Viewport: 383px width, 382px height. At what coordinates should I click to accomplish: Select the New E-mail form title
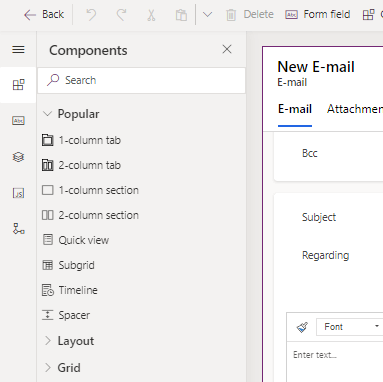[x=316, y=67]
